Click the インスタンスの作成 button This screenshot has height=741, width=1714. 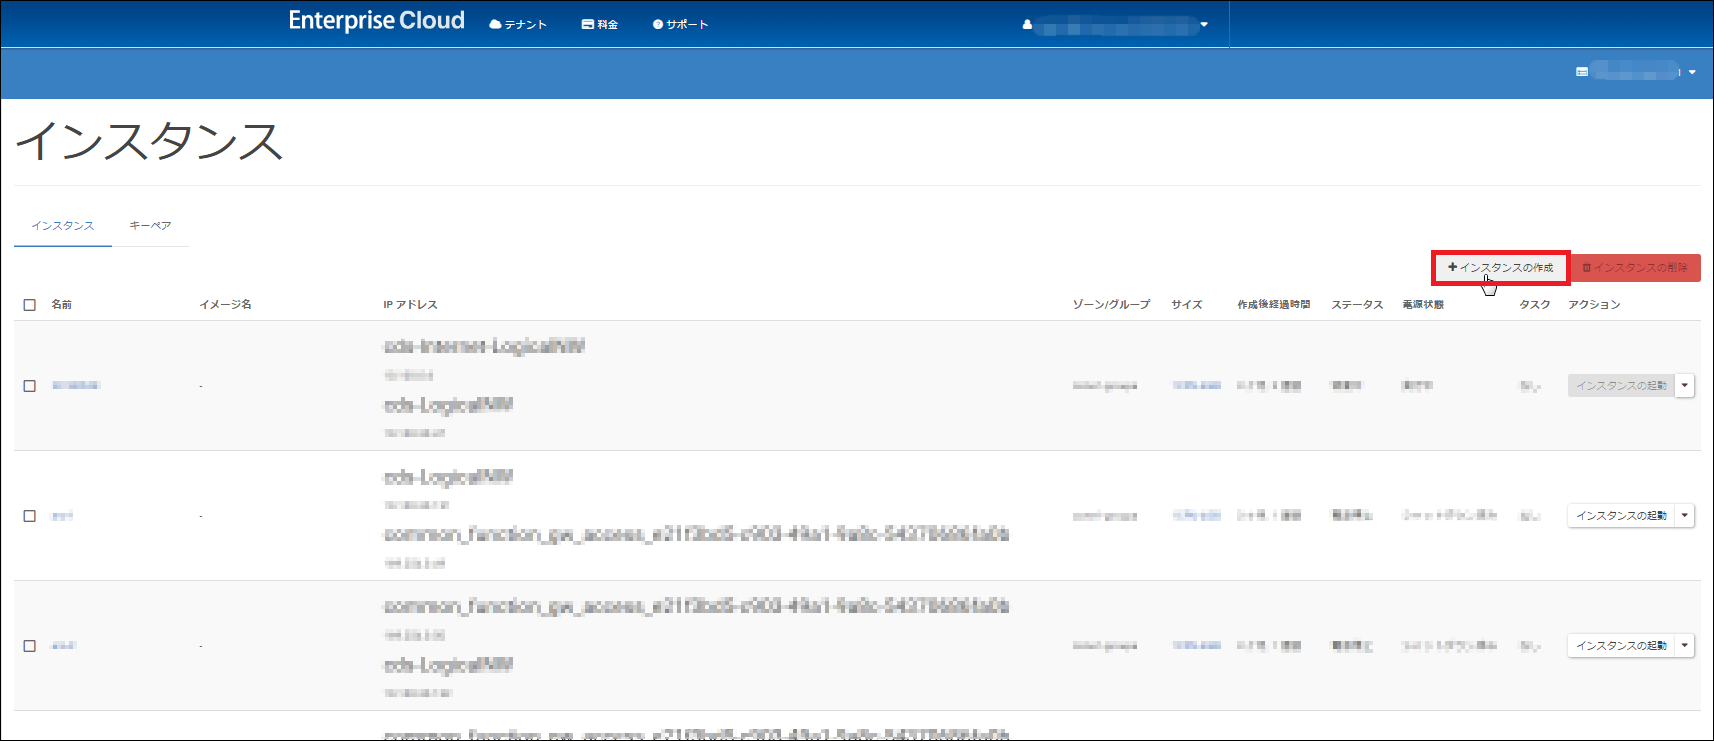click(x=1501, y=268)
